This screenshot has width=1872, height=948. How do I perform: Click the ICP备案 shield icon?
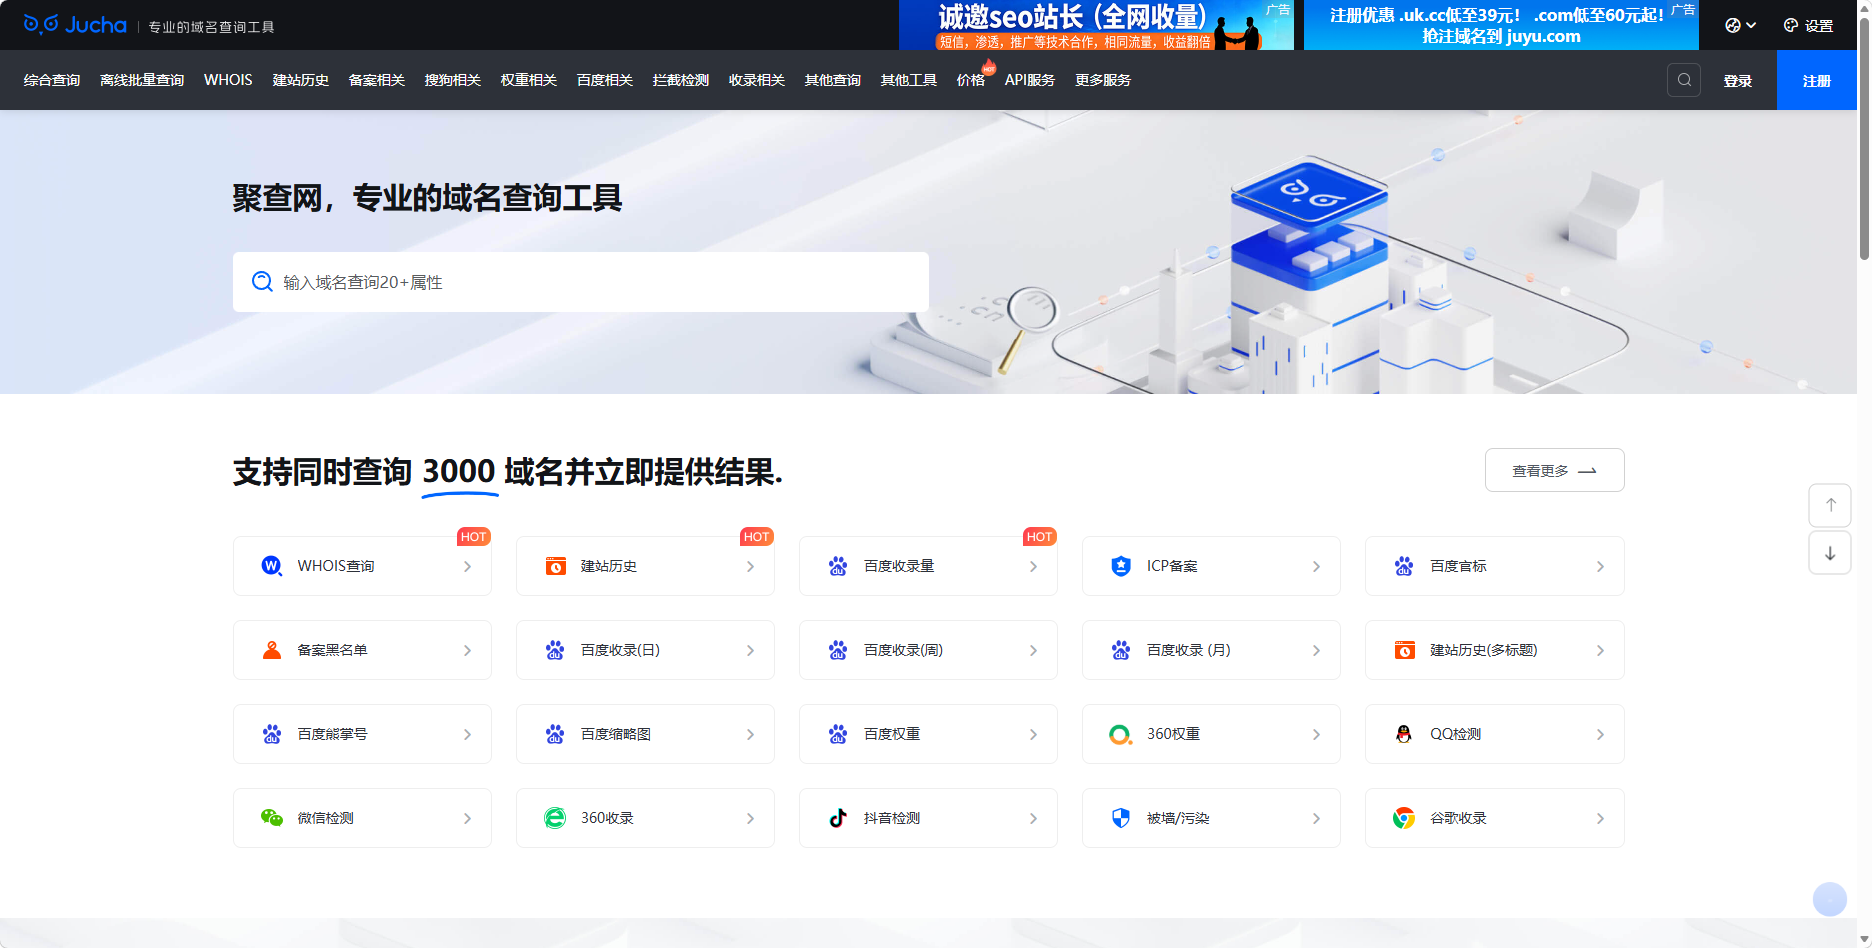pos(1121,565)
